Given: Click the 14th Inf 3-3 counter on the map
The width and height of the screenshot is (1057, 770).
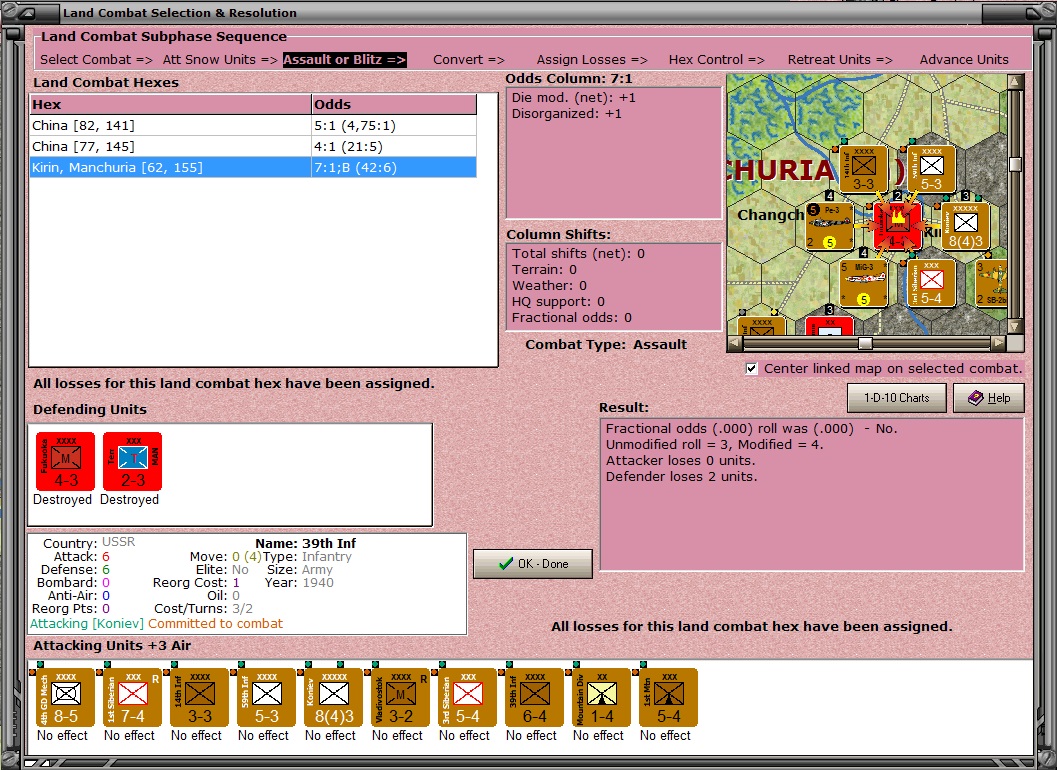Looking at the screenshot, I should [x=864, y=169].
